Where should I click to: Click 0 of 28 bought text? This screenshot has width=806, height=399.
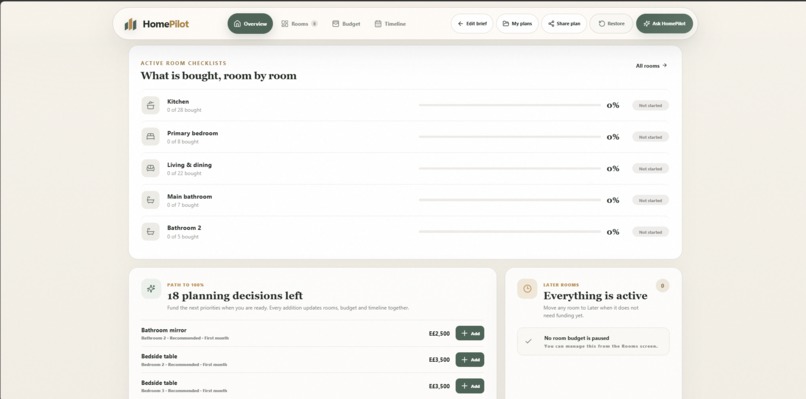[184, 110]
